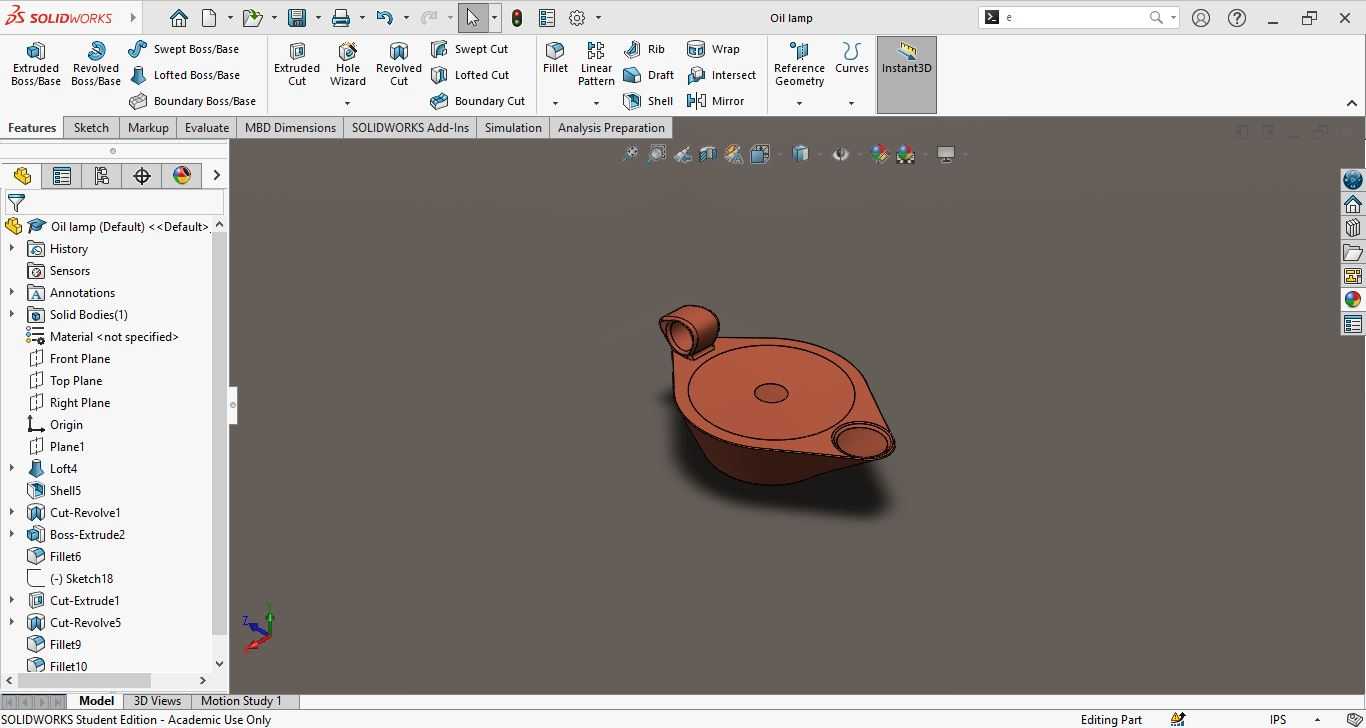
Task: Expand the Solid Bodies(1) node
Action: [12, 315]
